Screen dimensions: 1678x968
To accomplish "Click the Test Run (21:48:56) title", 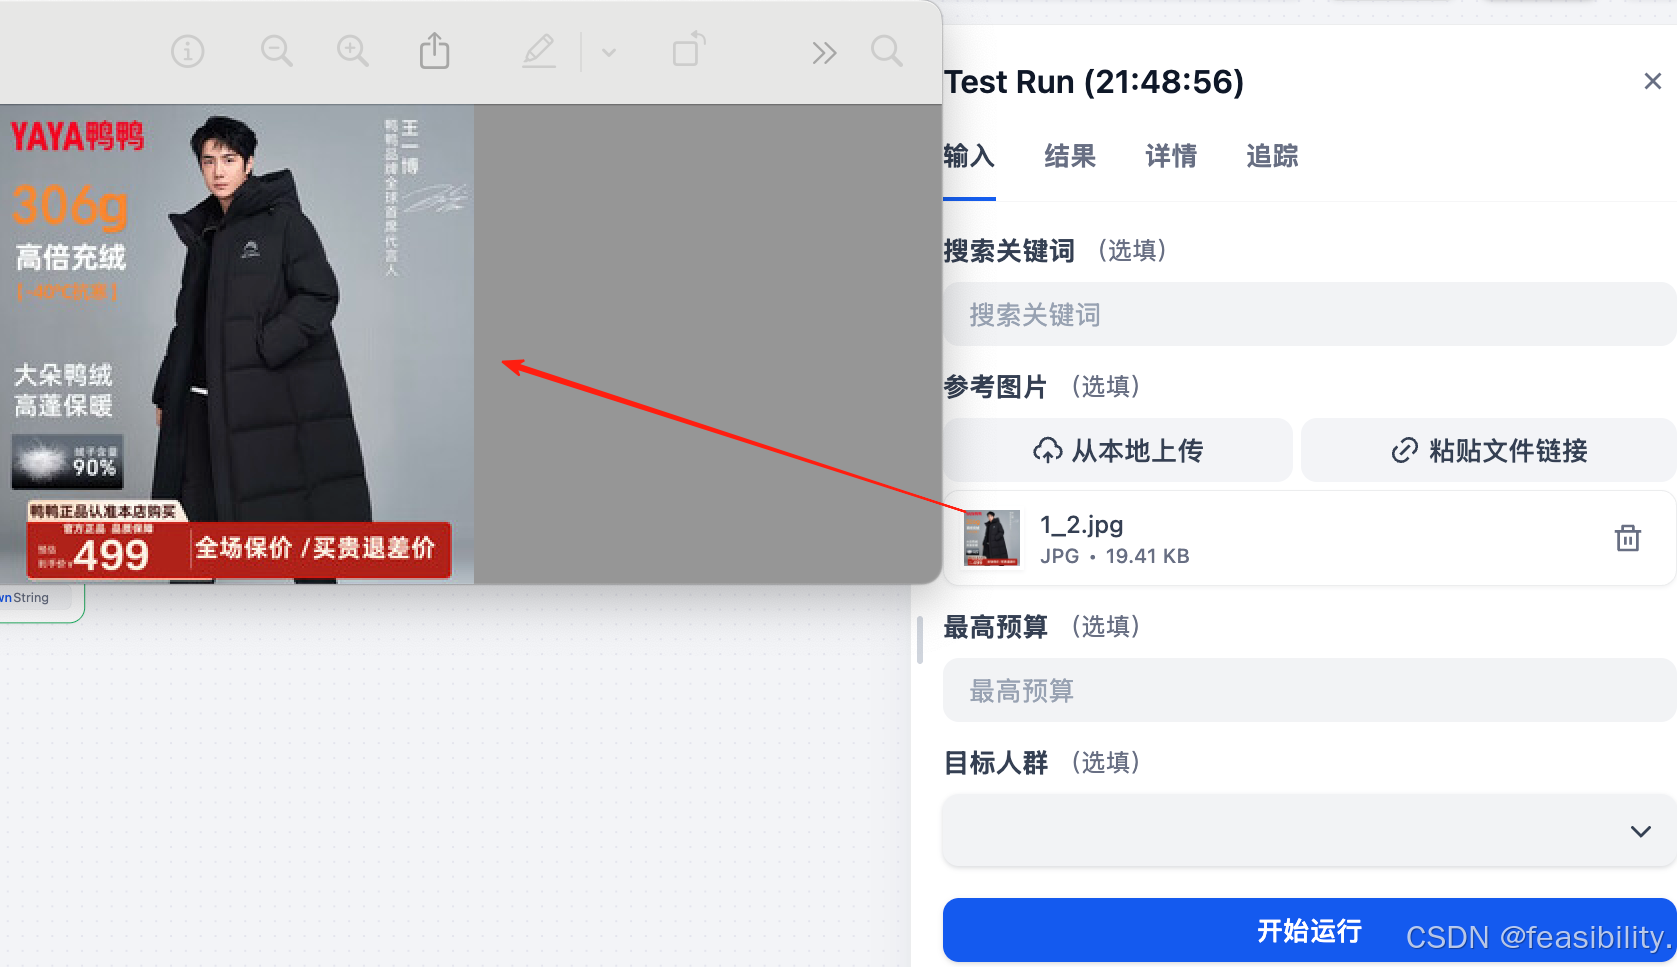I will (1094, 82).
